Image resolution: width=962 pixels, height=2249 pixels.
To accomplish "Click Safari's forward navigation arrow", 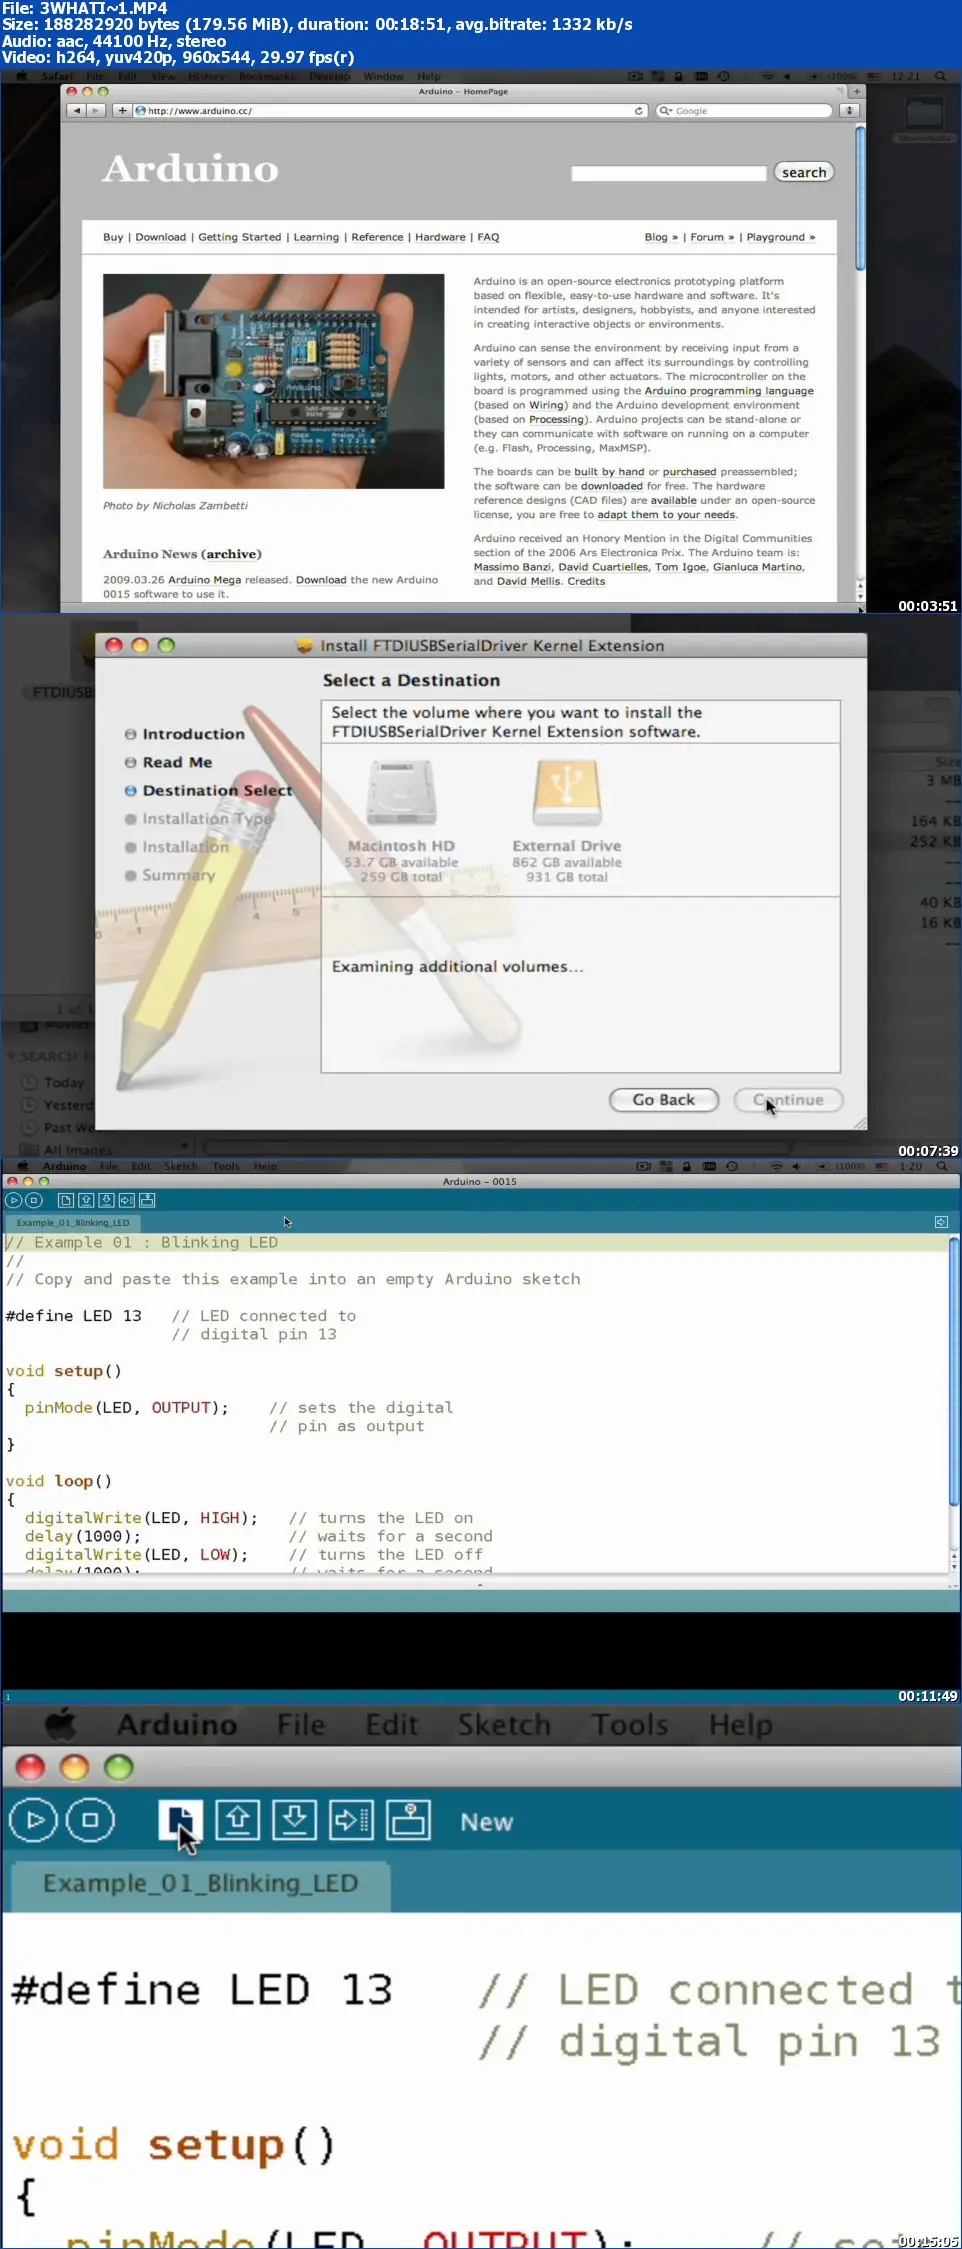I will [96, 111].
